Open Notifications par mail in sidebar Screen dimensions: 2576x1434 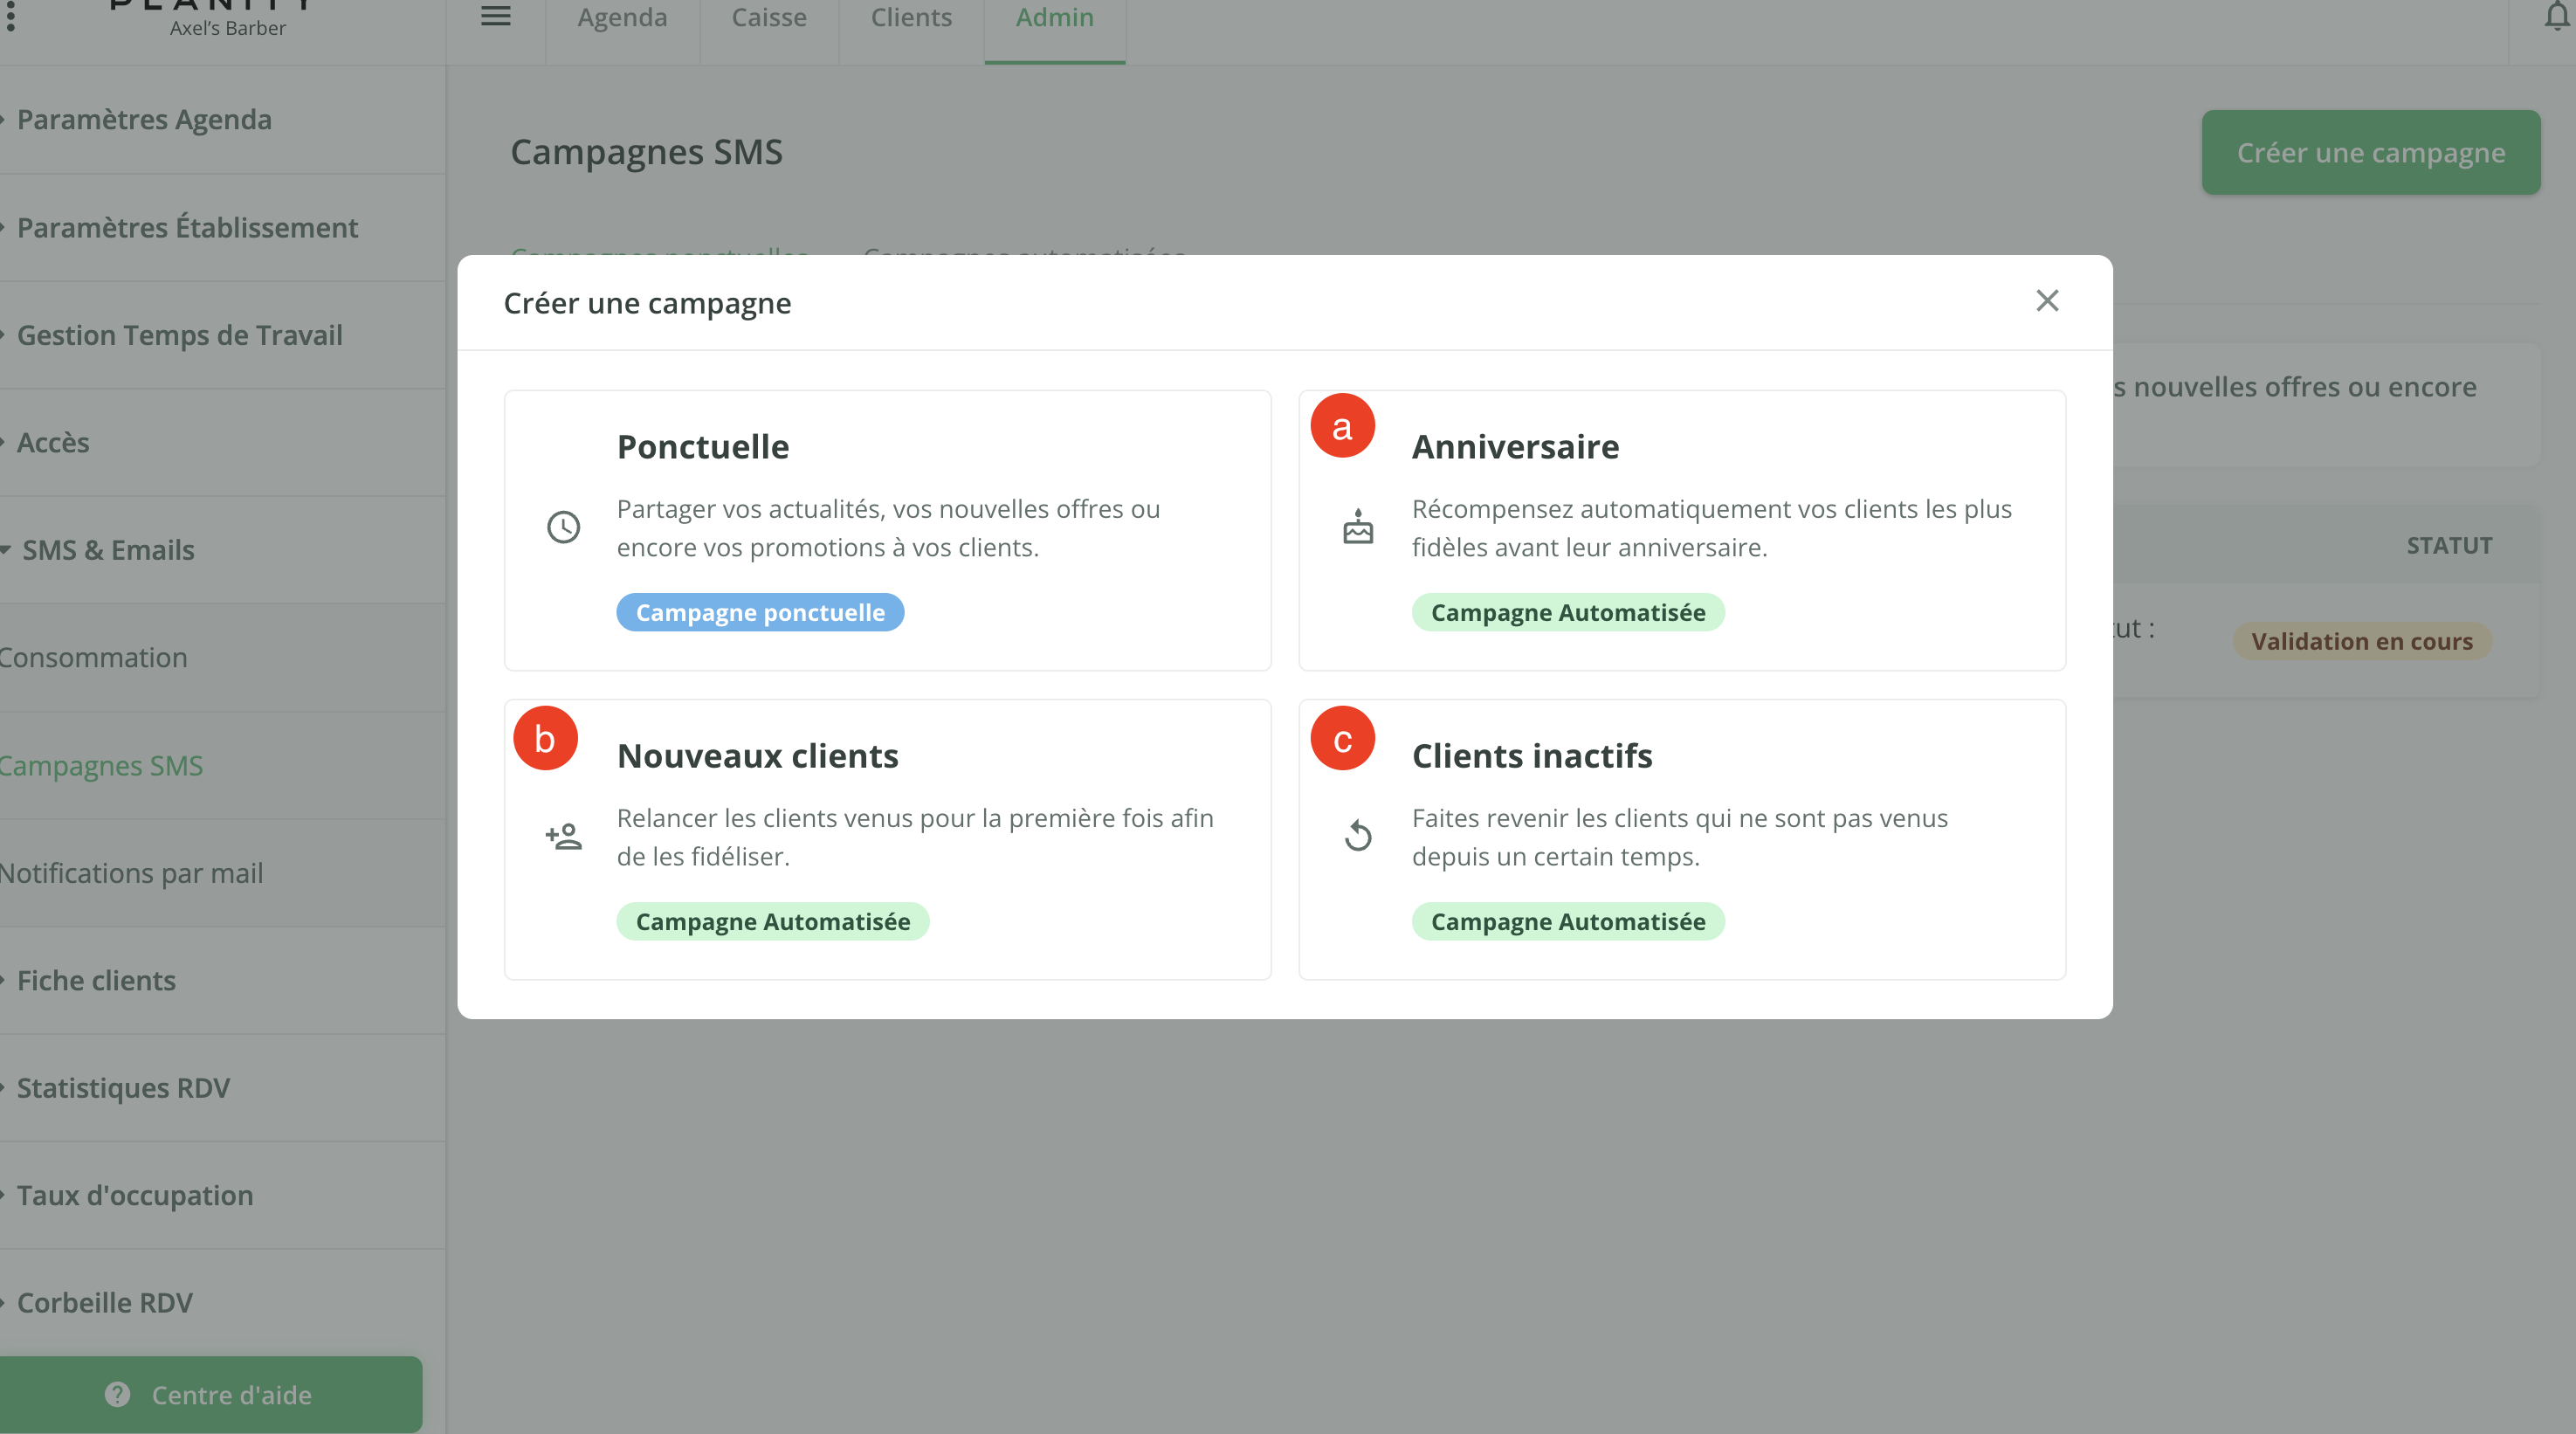131,873
